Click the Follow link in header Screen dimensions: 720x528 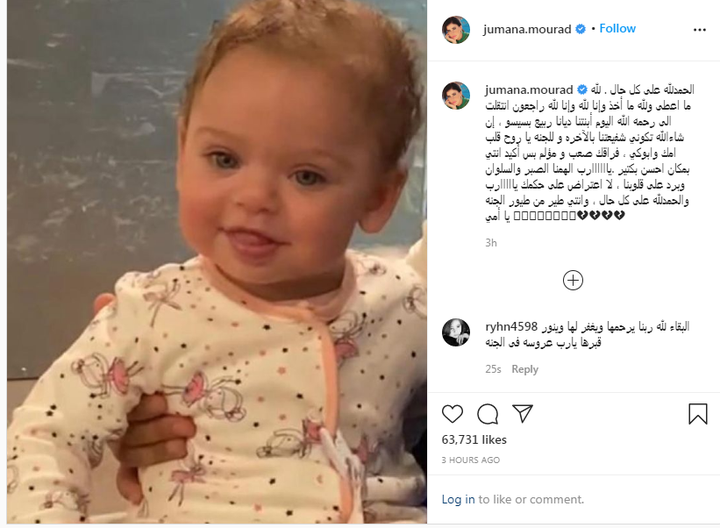pyautogui.click(x=617, y=28)
